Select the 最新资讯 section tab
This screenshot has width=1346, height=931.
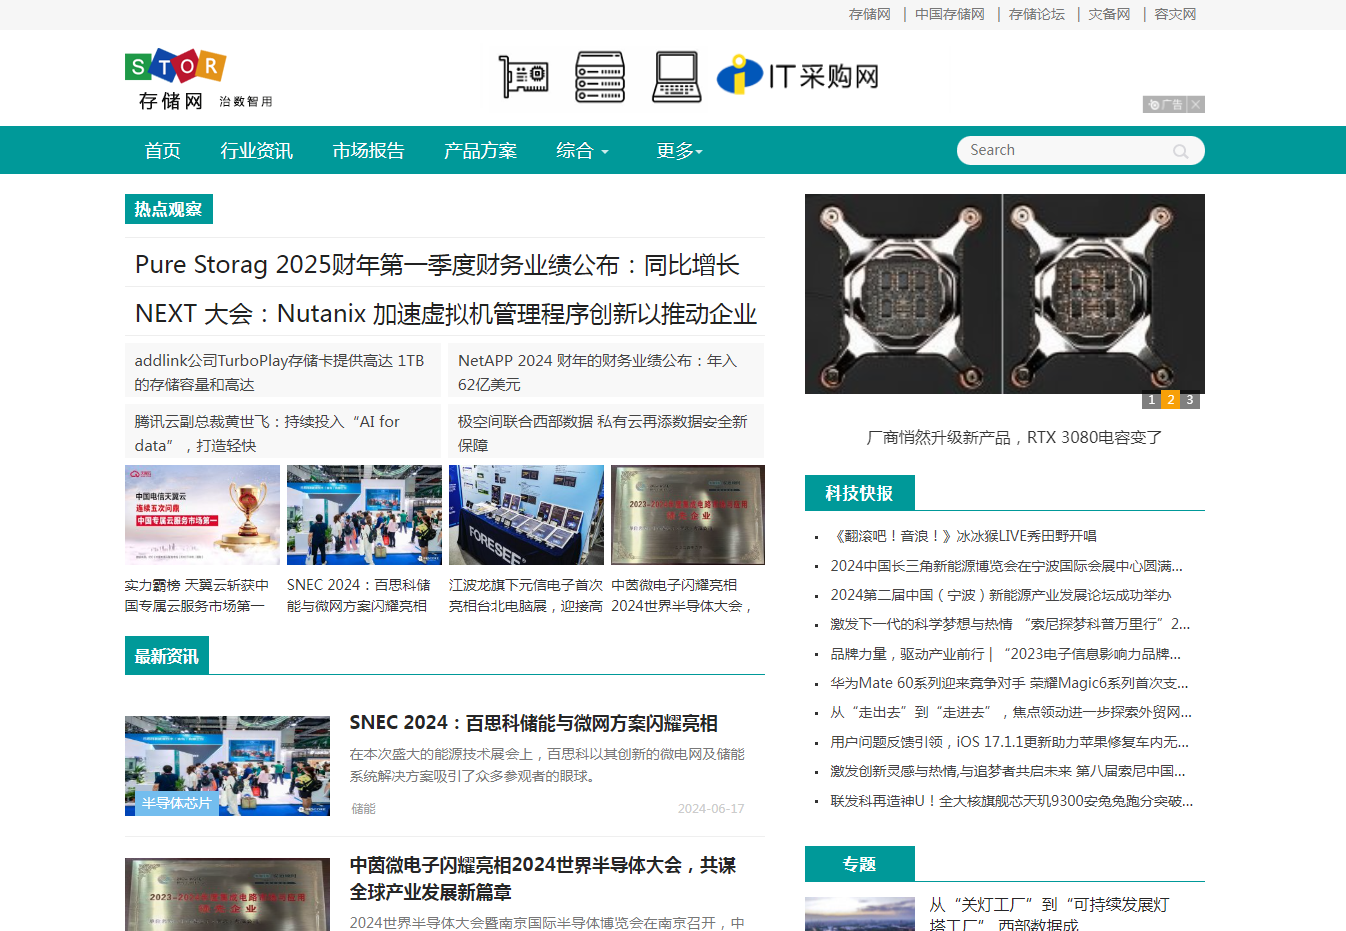[167, 656]
